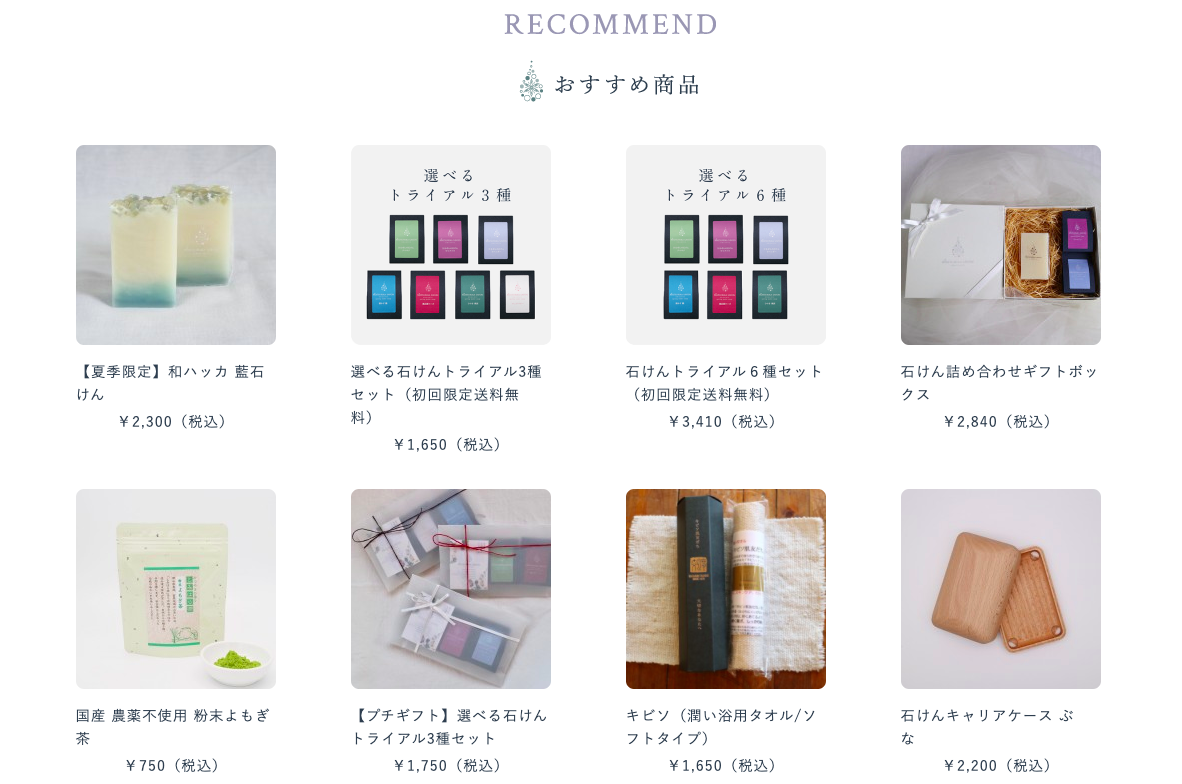1182x784 pixels.
Task: Click the RECOMMEND section heading
Action: point(611,24)
